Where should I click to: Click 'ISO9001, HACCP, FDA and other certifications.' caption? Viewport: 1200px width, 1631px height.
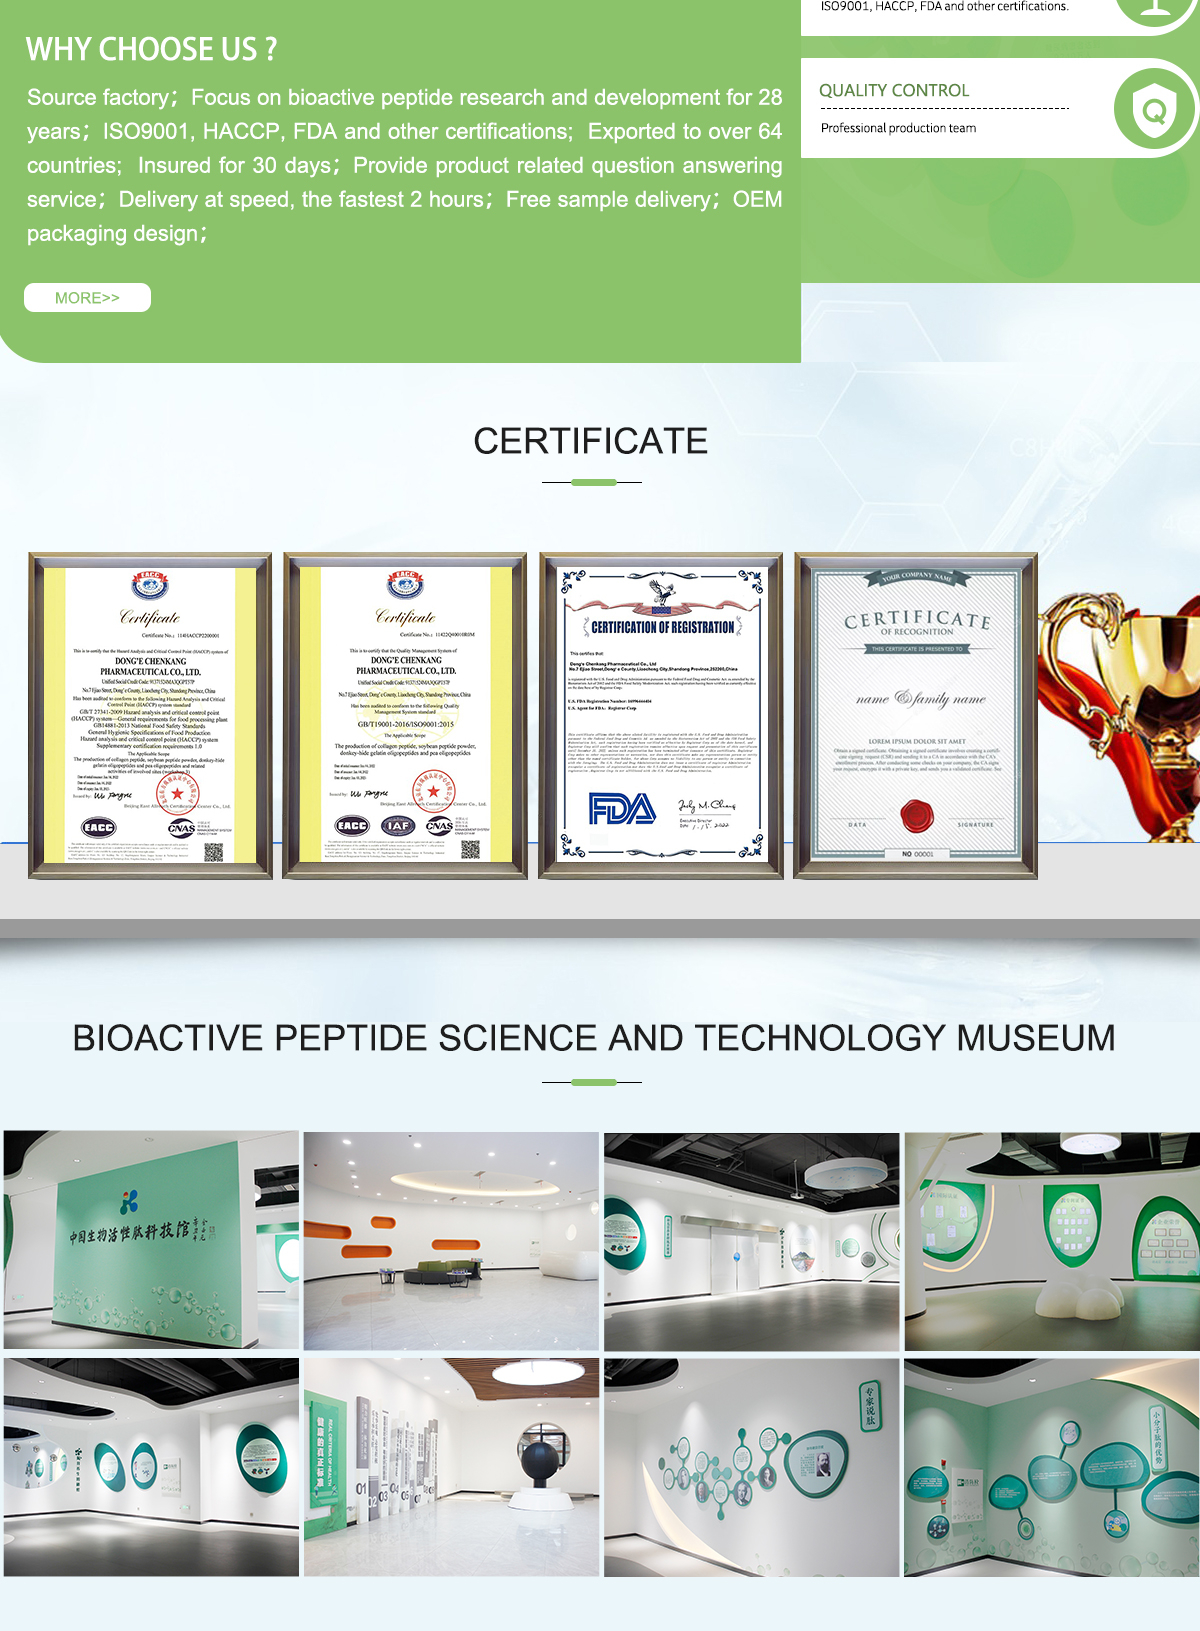tap(945, 6)
